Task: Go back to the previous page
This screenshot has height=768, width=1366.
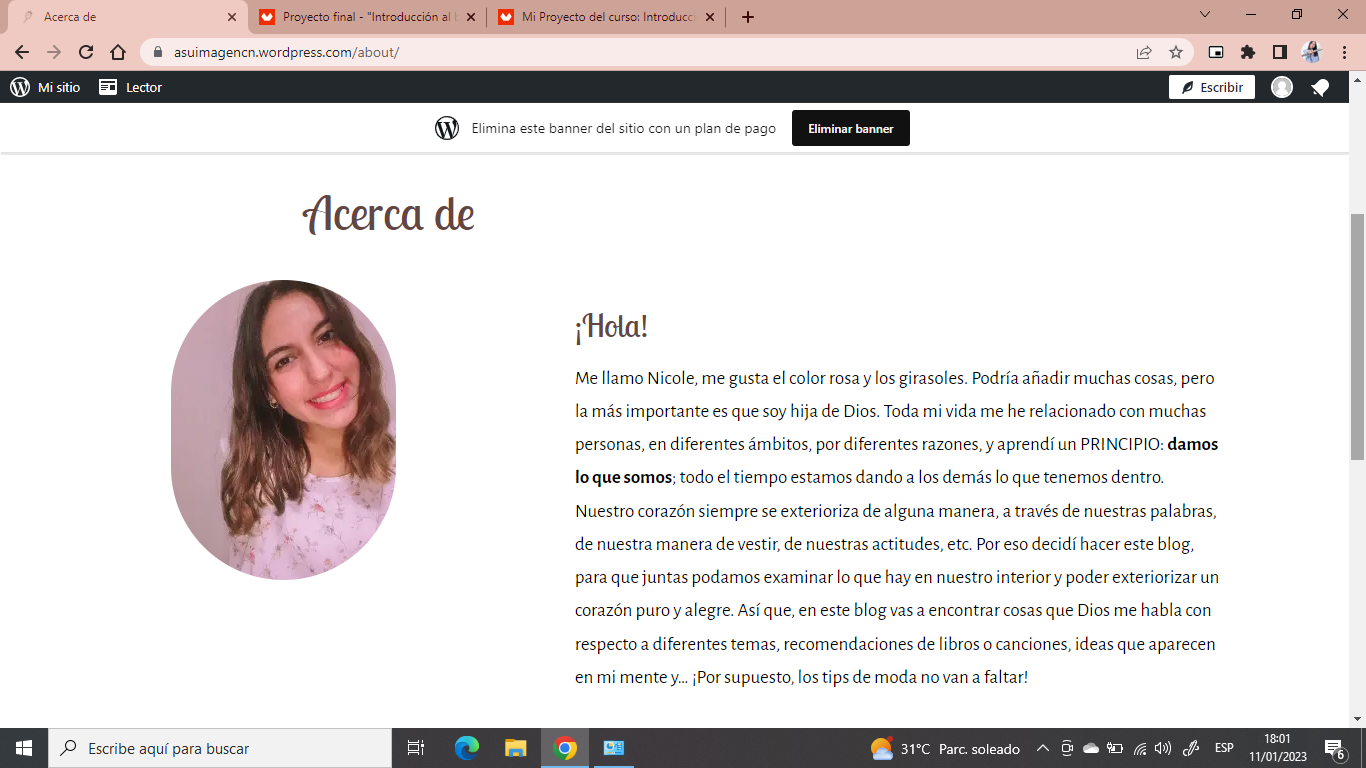Action: [22, 52]
